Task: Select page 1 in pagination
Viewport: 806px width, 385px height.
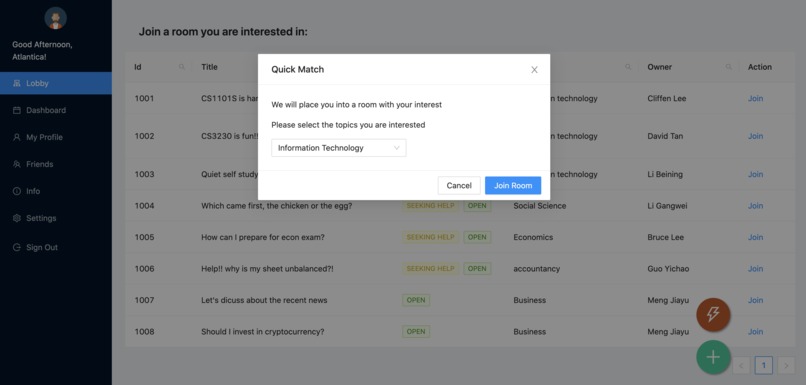Action: pyautogui.click(x=763, y=366)
